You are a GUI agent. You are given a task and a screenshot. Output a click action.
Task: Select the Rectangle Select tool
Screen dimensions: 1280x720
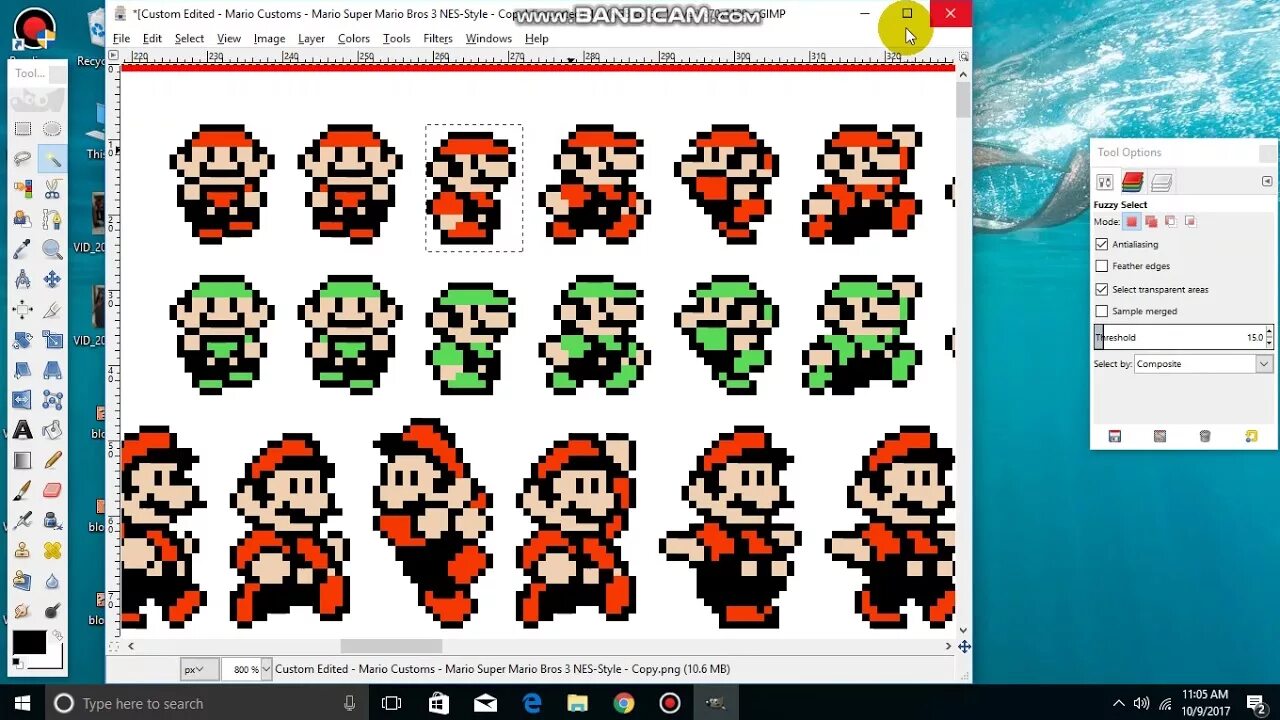click(22, 128)
